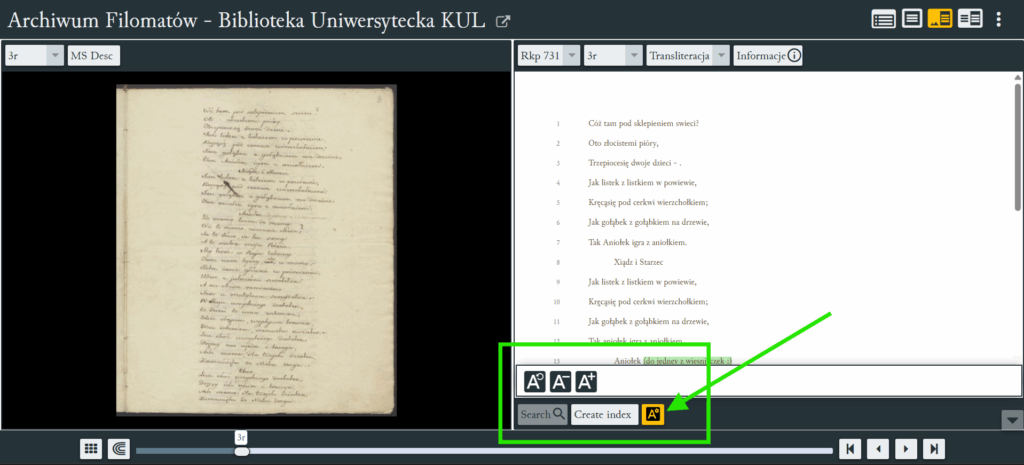Open the Transliteracja edition level dropdown

(686, 56)
